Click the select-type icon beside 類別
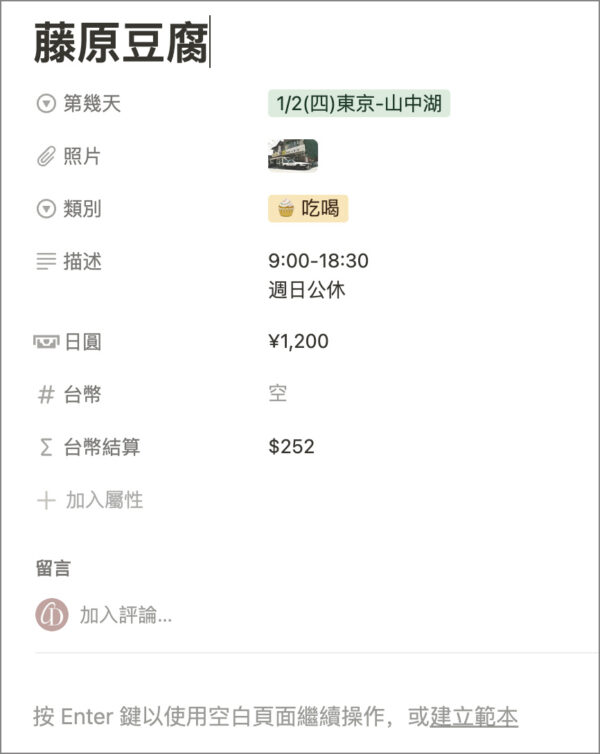 (45, 210)
